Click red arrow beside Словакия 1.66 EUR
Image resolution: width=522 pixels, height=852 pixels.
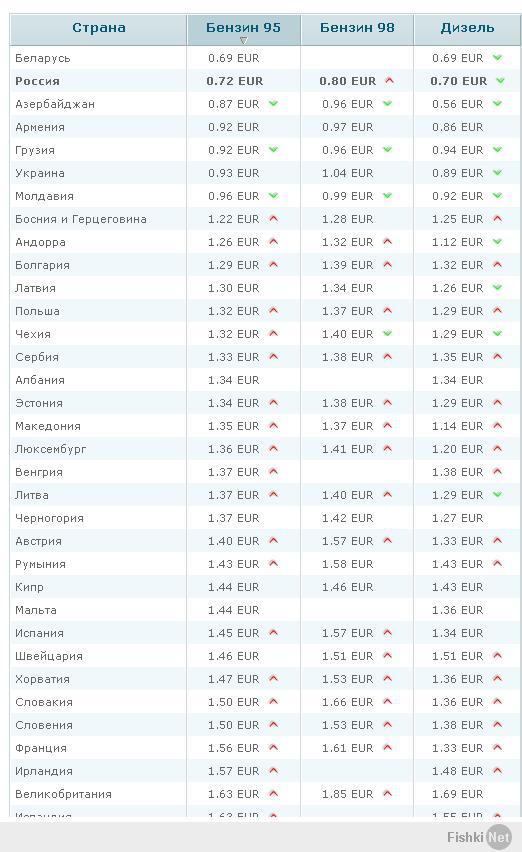[x=387, y=701]
